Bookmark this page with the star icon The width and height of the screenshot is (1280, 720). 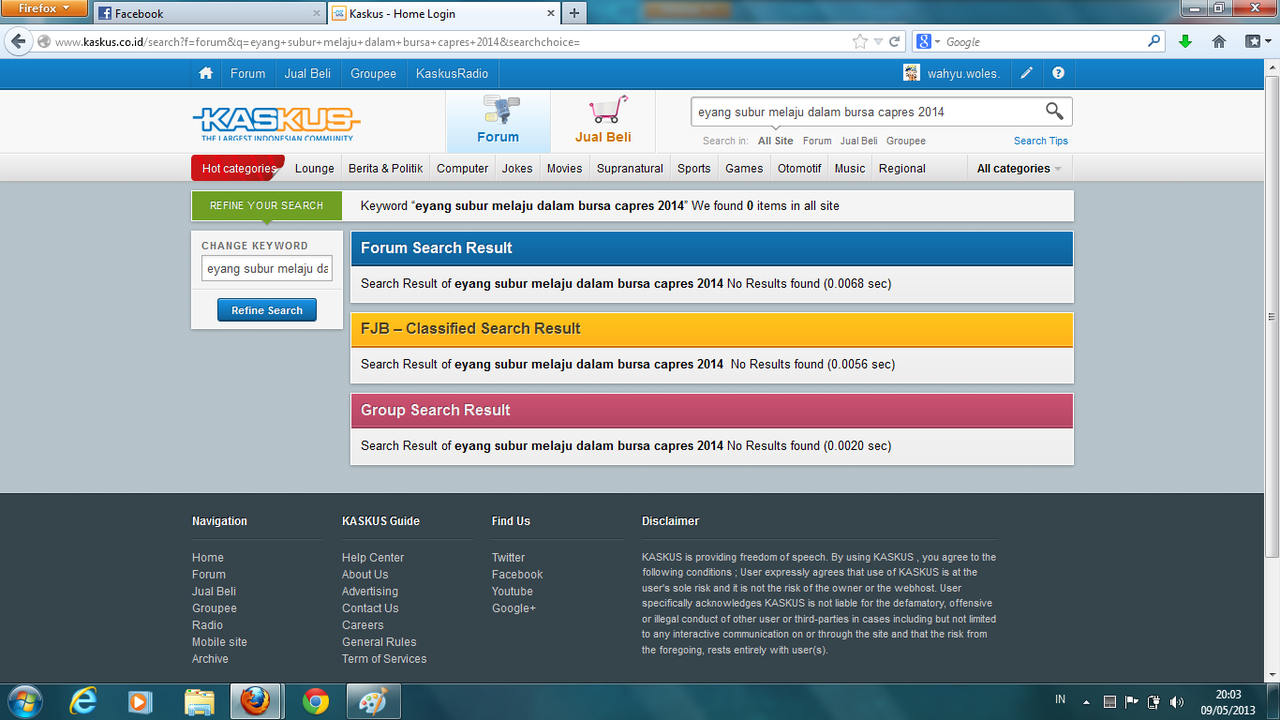coord(860,42)
